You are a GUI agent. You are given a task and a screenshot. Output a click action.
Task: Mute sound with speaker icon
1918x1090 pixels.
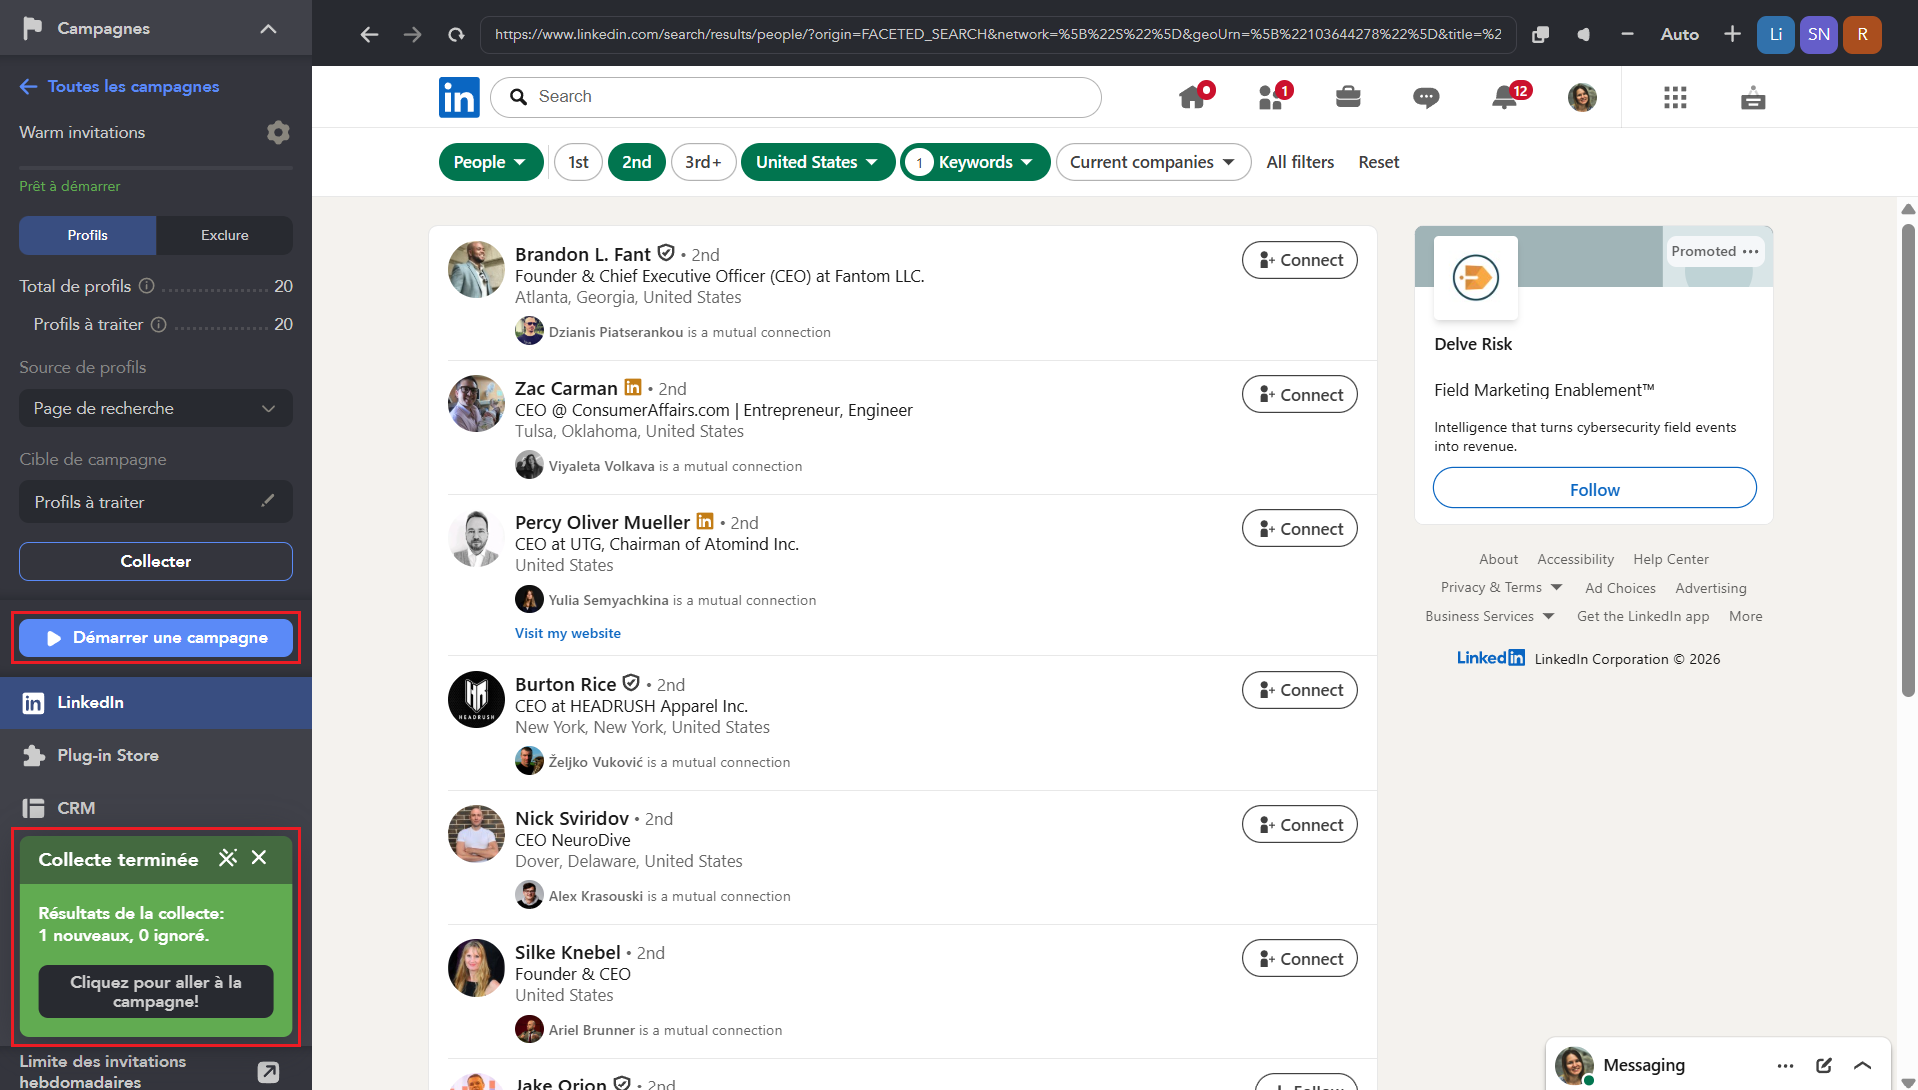click(x=1584, y=34)
